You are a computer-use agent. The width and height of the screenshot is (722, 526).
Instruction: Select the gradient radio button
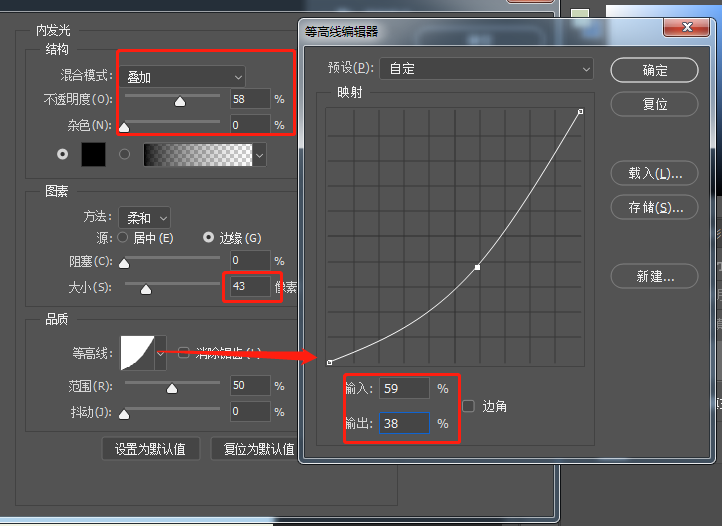pyautogui.click(x=124, y=154)
